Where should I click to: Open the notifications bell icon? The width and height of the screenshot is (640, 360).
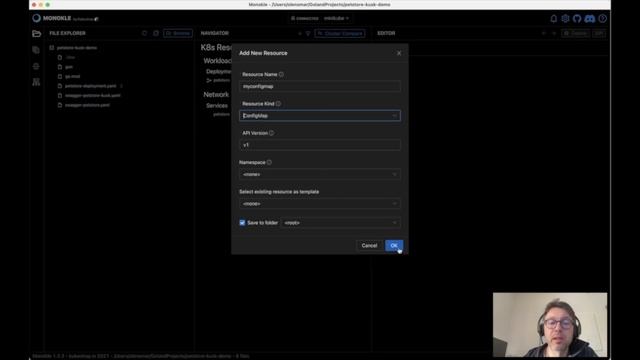[553, 18]
